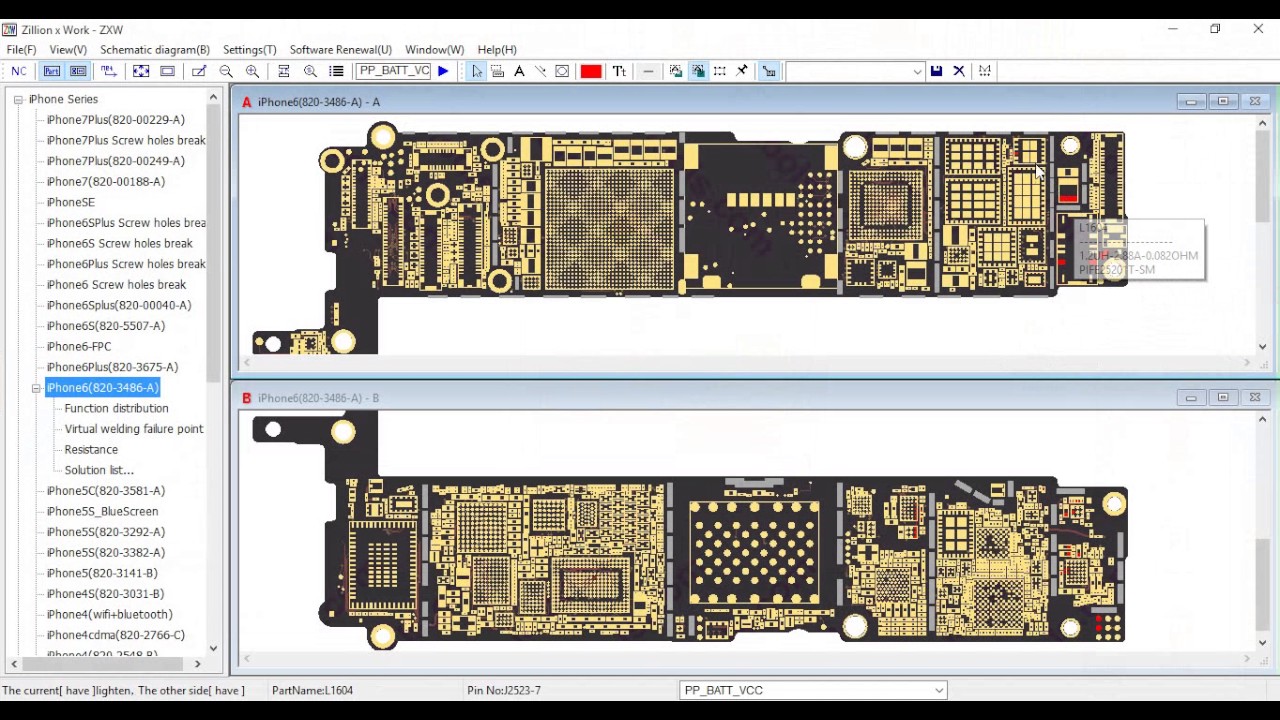
Task: Click the fit-to-window arrows icon
Action: [141, 71]
